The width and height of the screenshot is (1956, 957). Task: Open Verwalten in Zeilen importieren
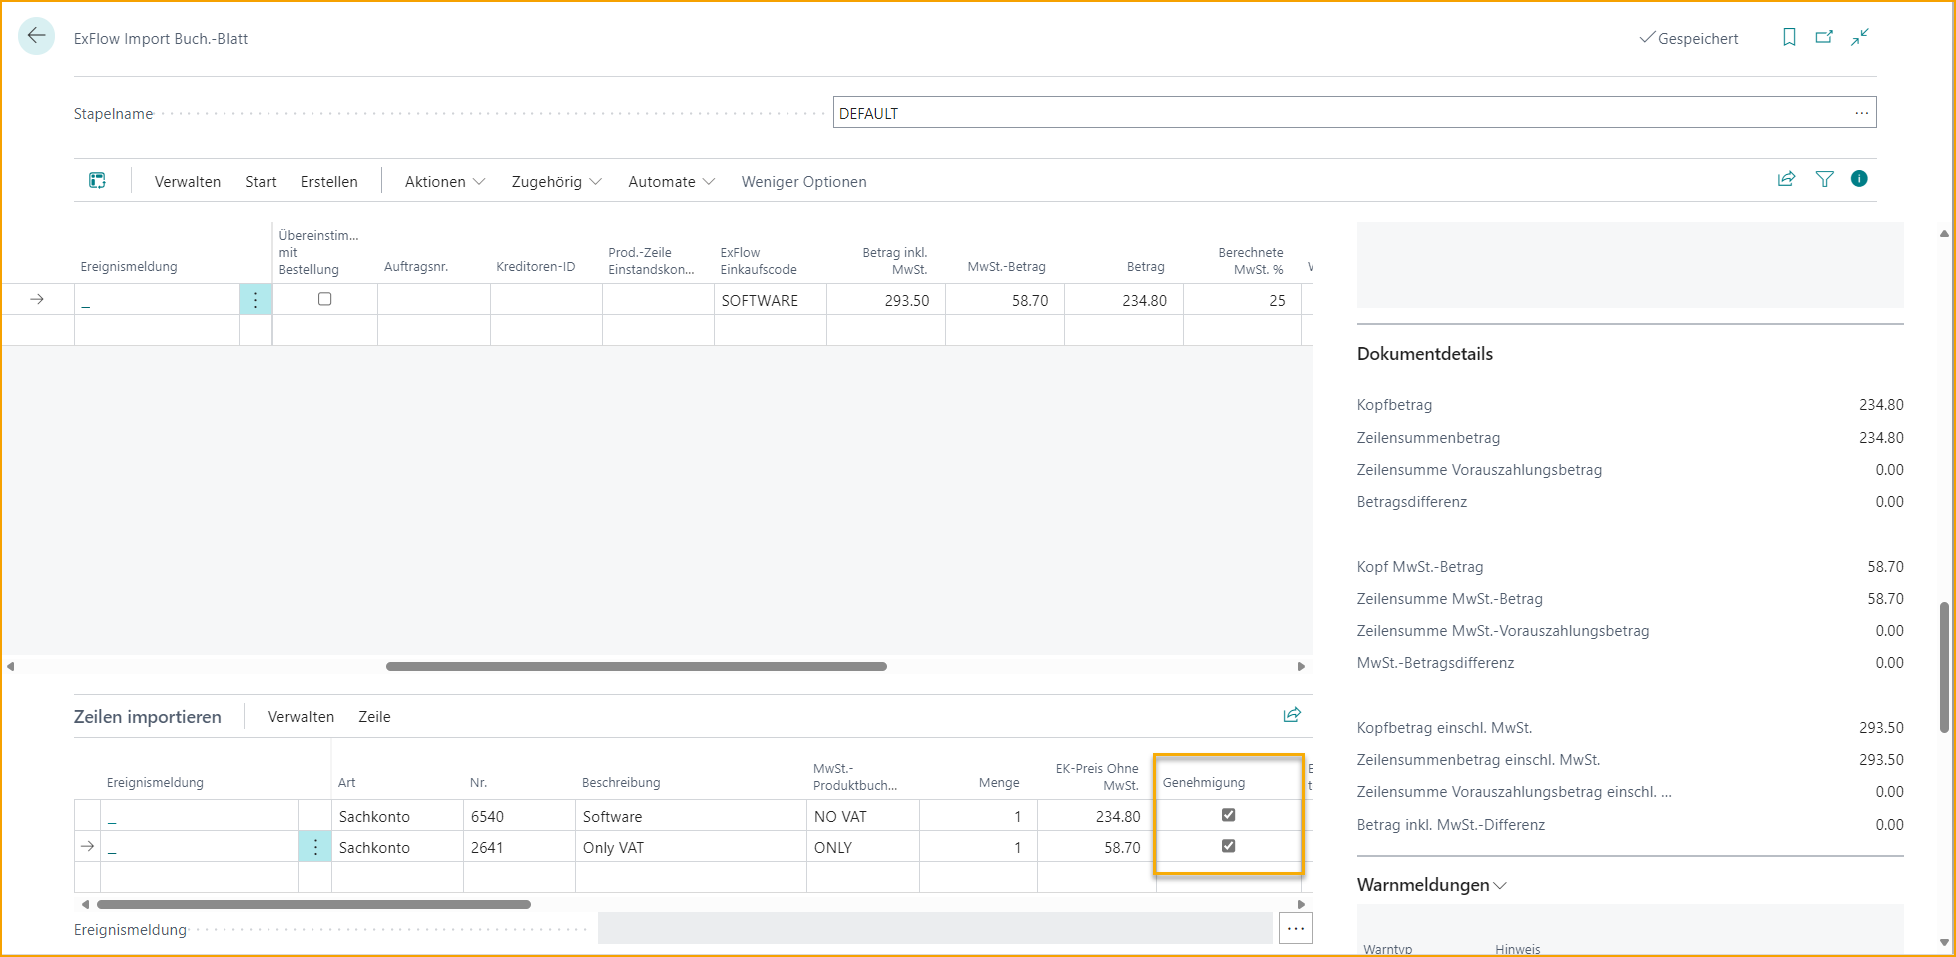coord(301,717)
